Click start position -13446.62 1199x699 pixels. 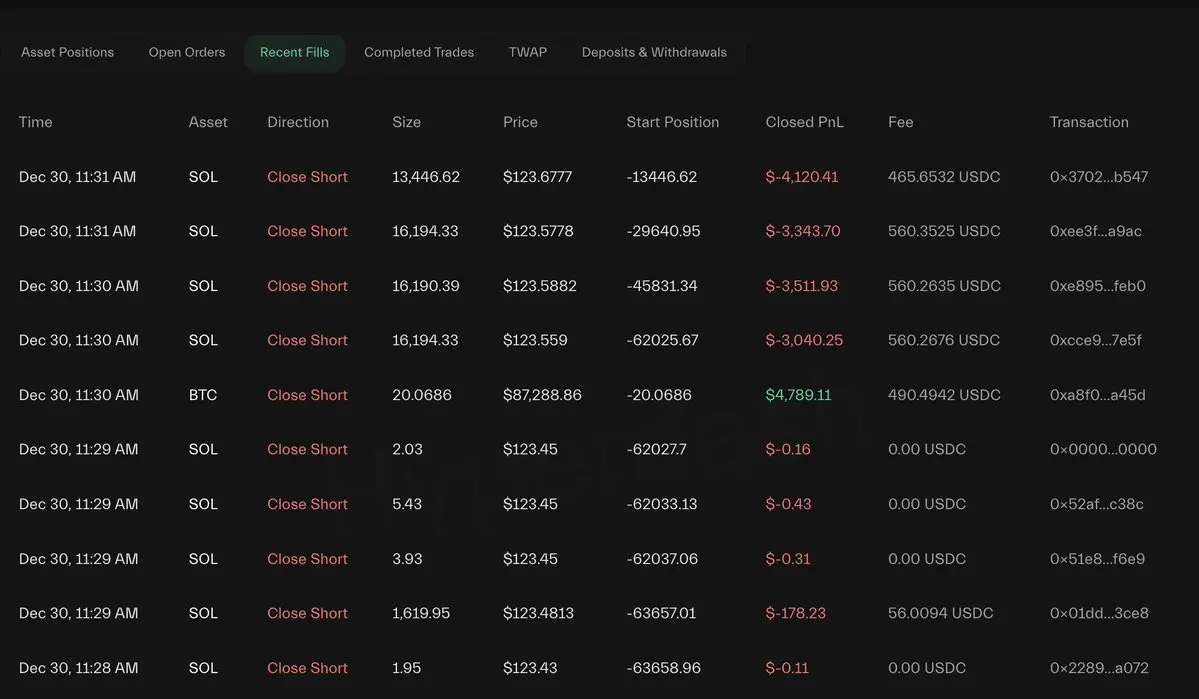click(x=661, y=177)
